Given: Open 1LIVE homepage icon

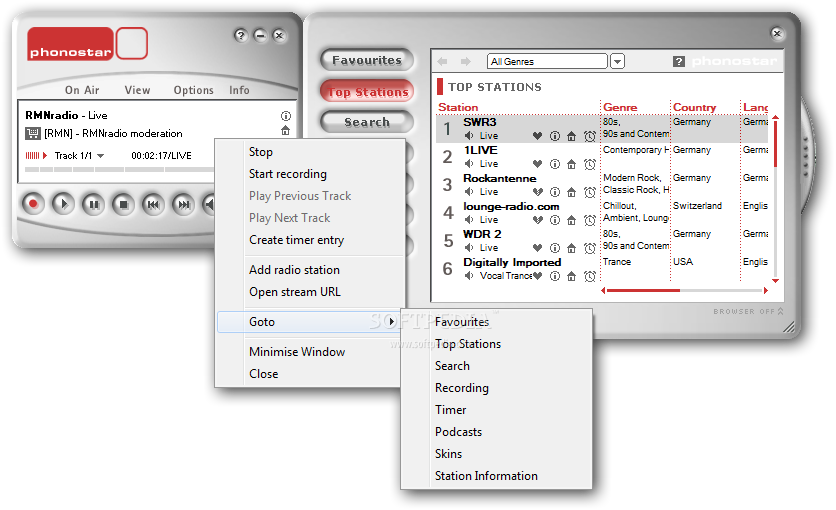Looking at the screenshot, I should coord(572,164).
